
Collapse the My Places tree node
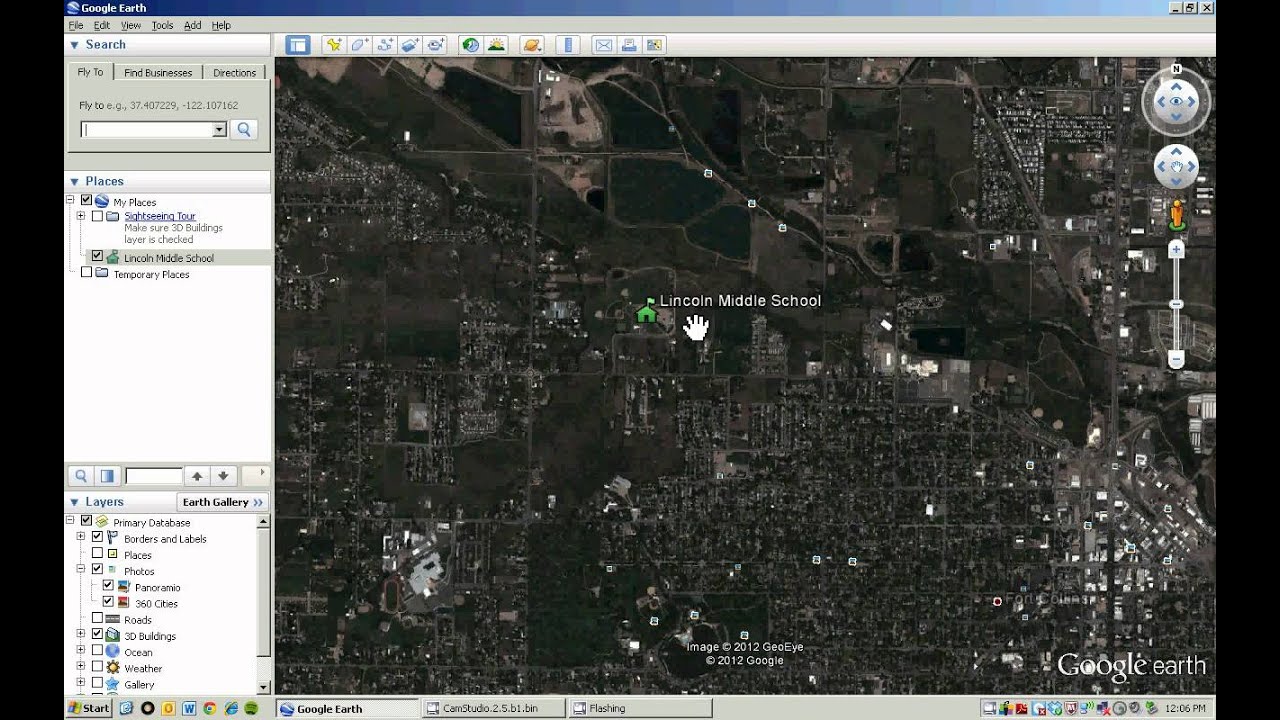point(70,200)
